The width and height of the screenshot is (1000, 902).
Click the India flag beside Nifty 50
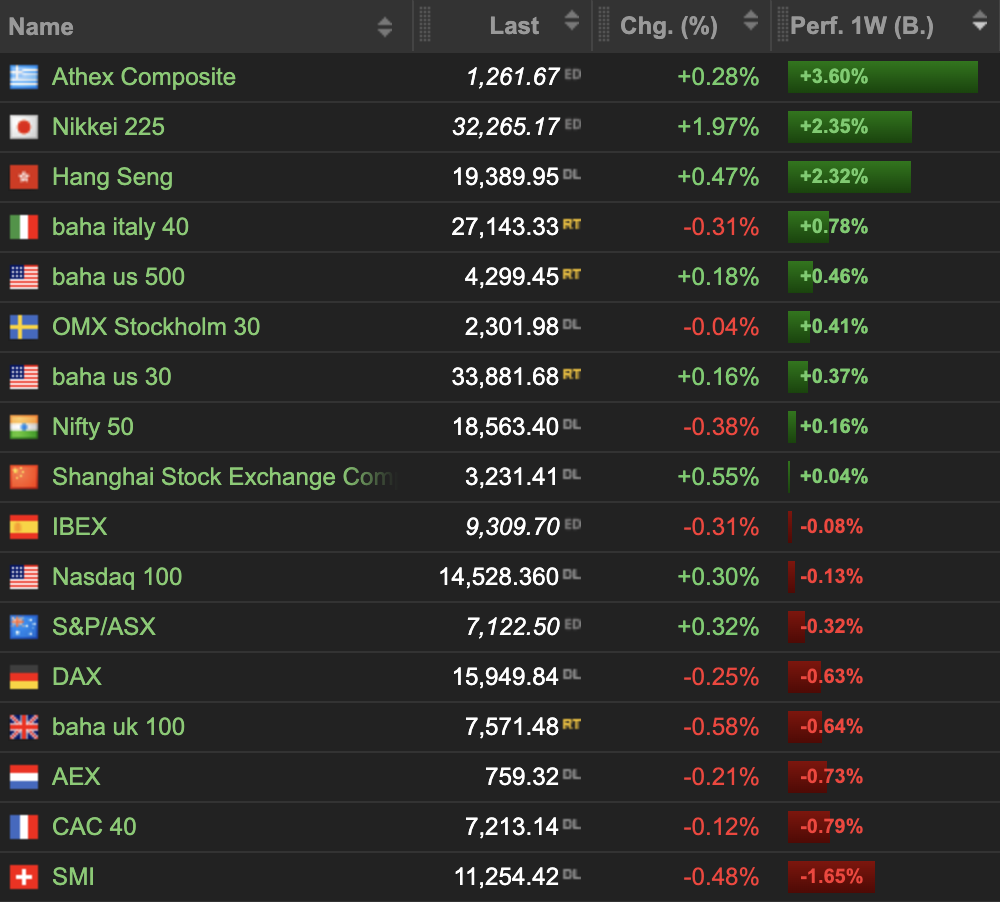[24, 427]
